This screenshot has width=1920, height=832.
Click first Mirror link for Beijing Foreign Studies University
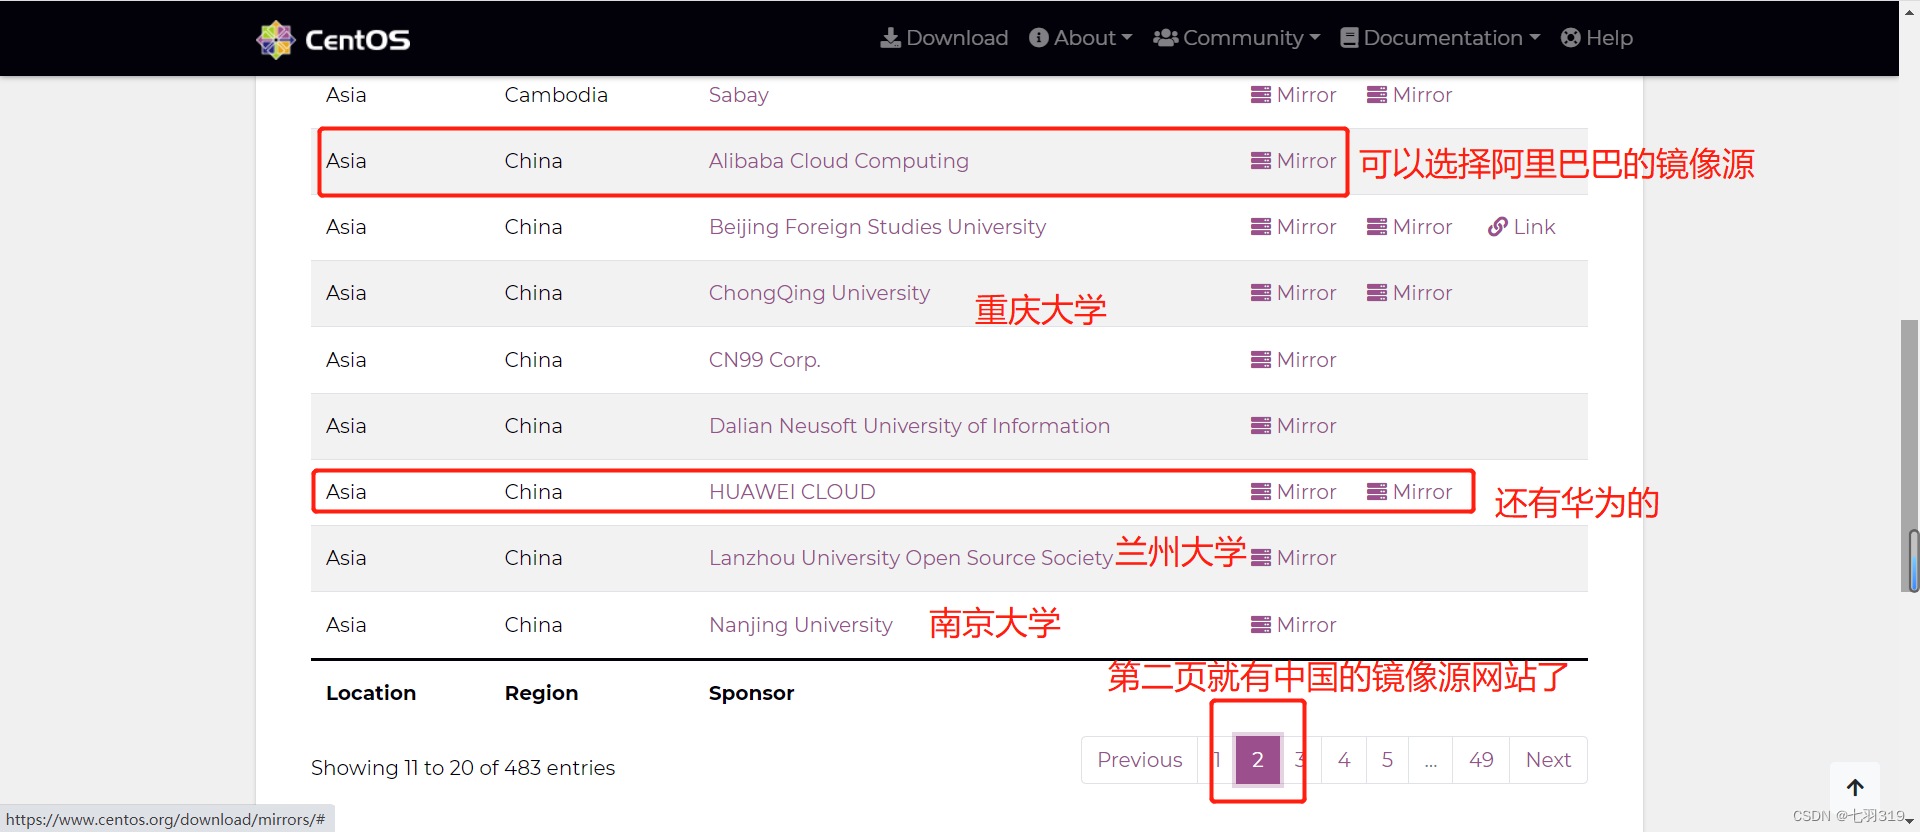click(x=1293, y=227)
